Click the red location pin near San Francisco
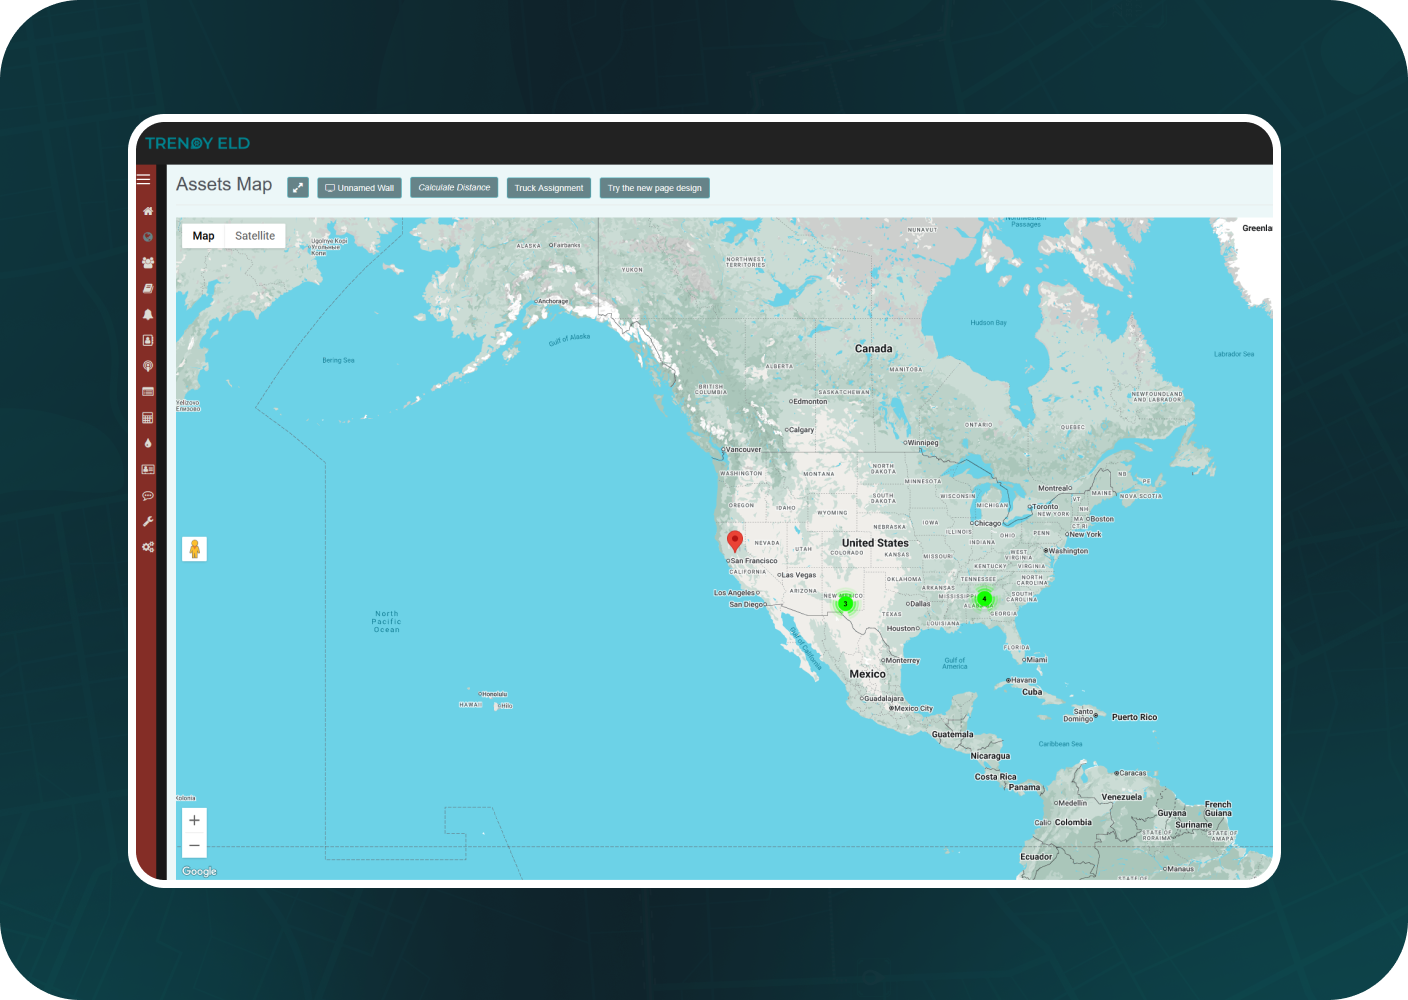 click(735, 540)
